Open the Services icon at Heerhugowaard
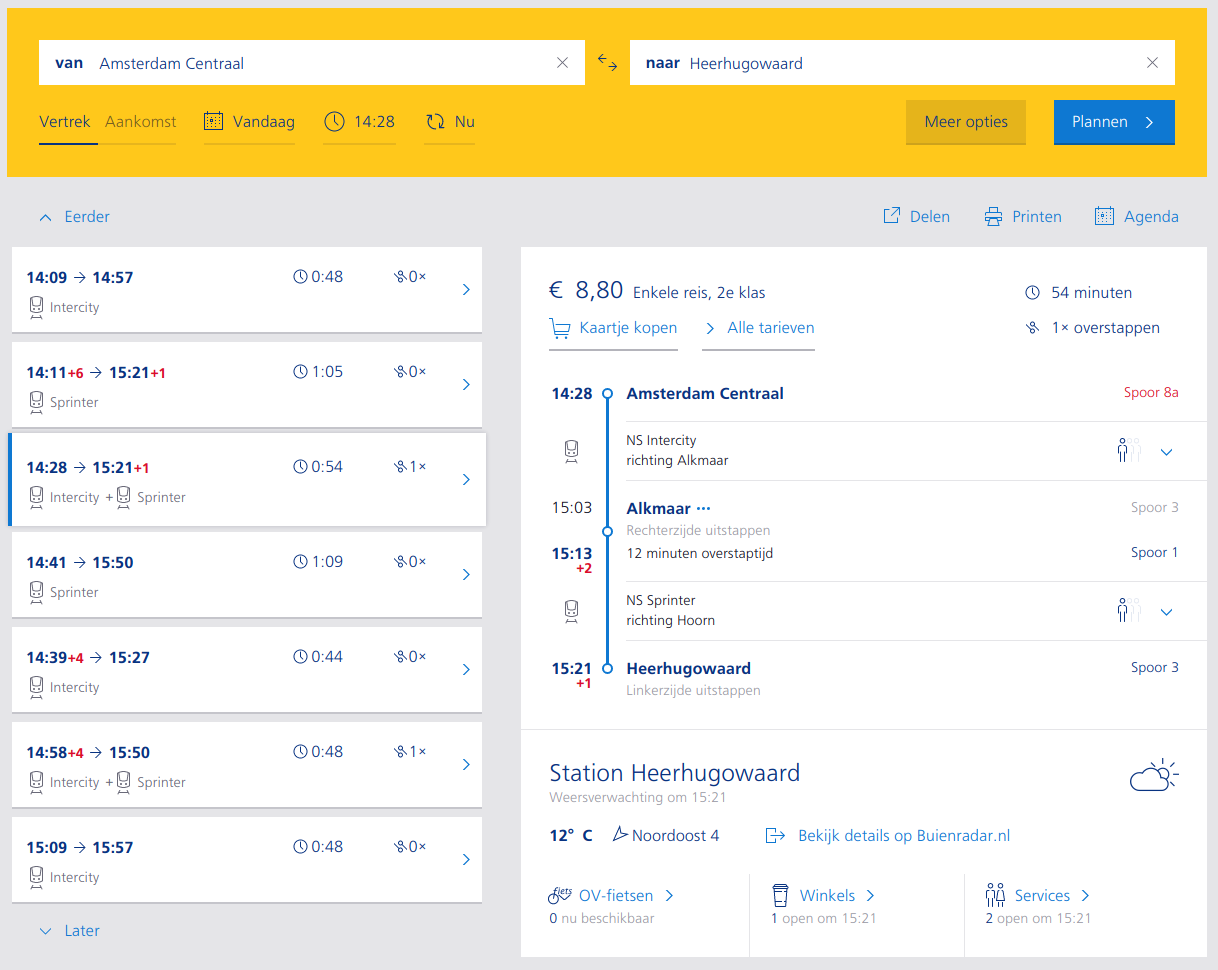Screen dimensions: 1218x970 tap(996, 895)
